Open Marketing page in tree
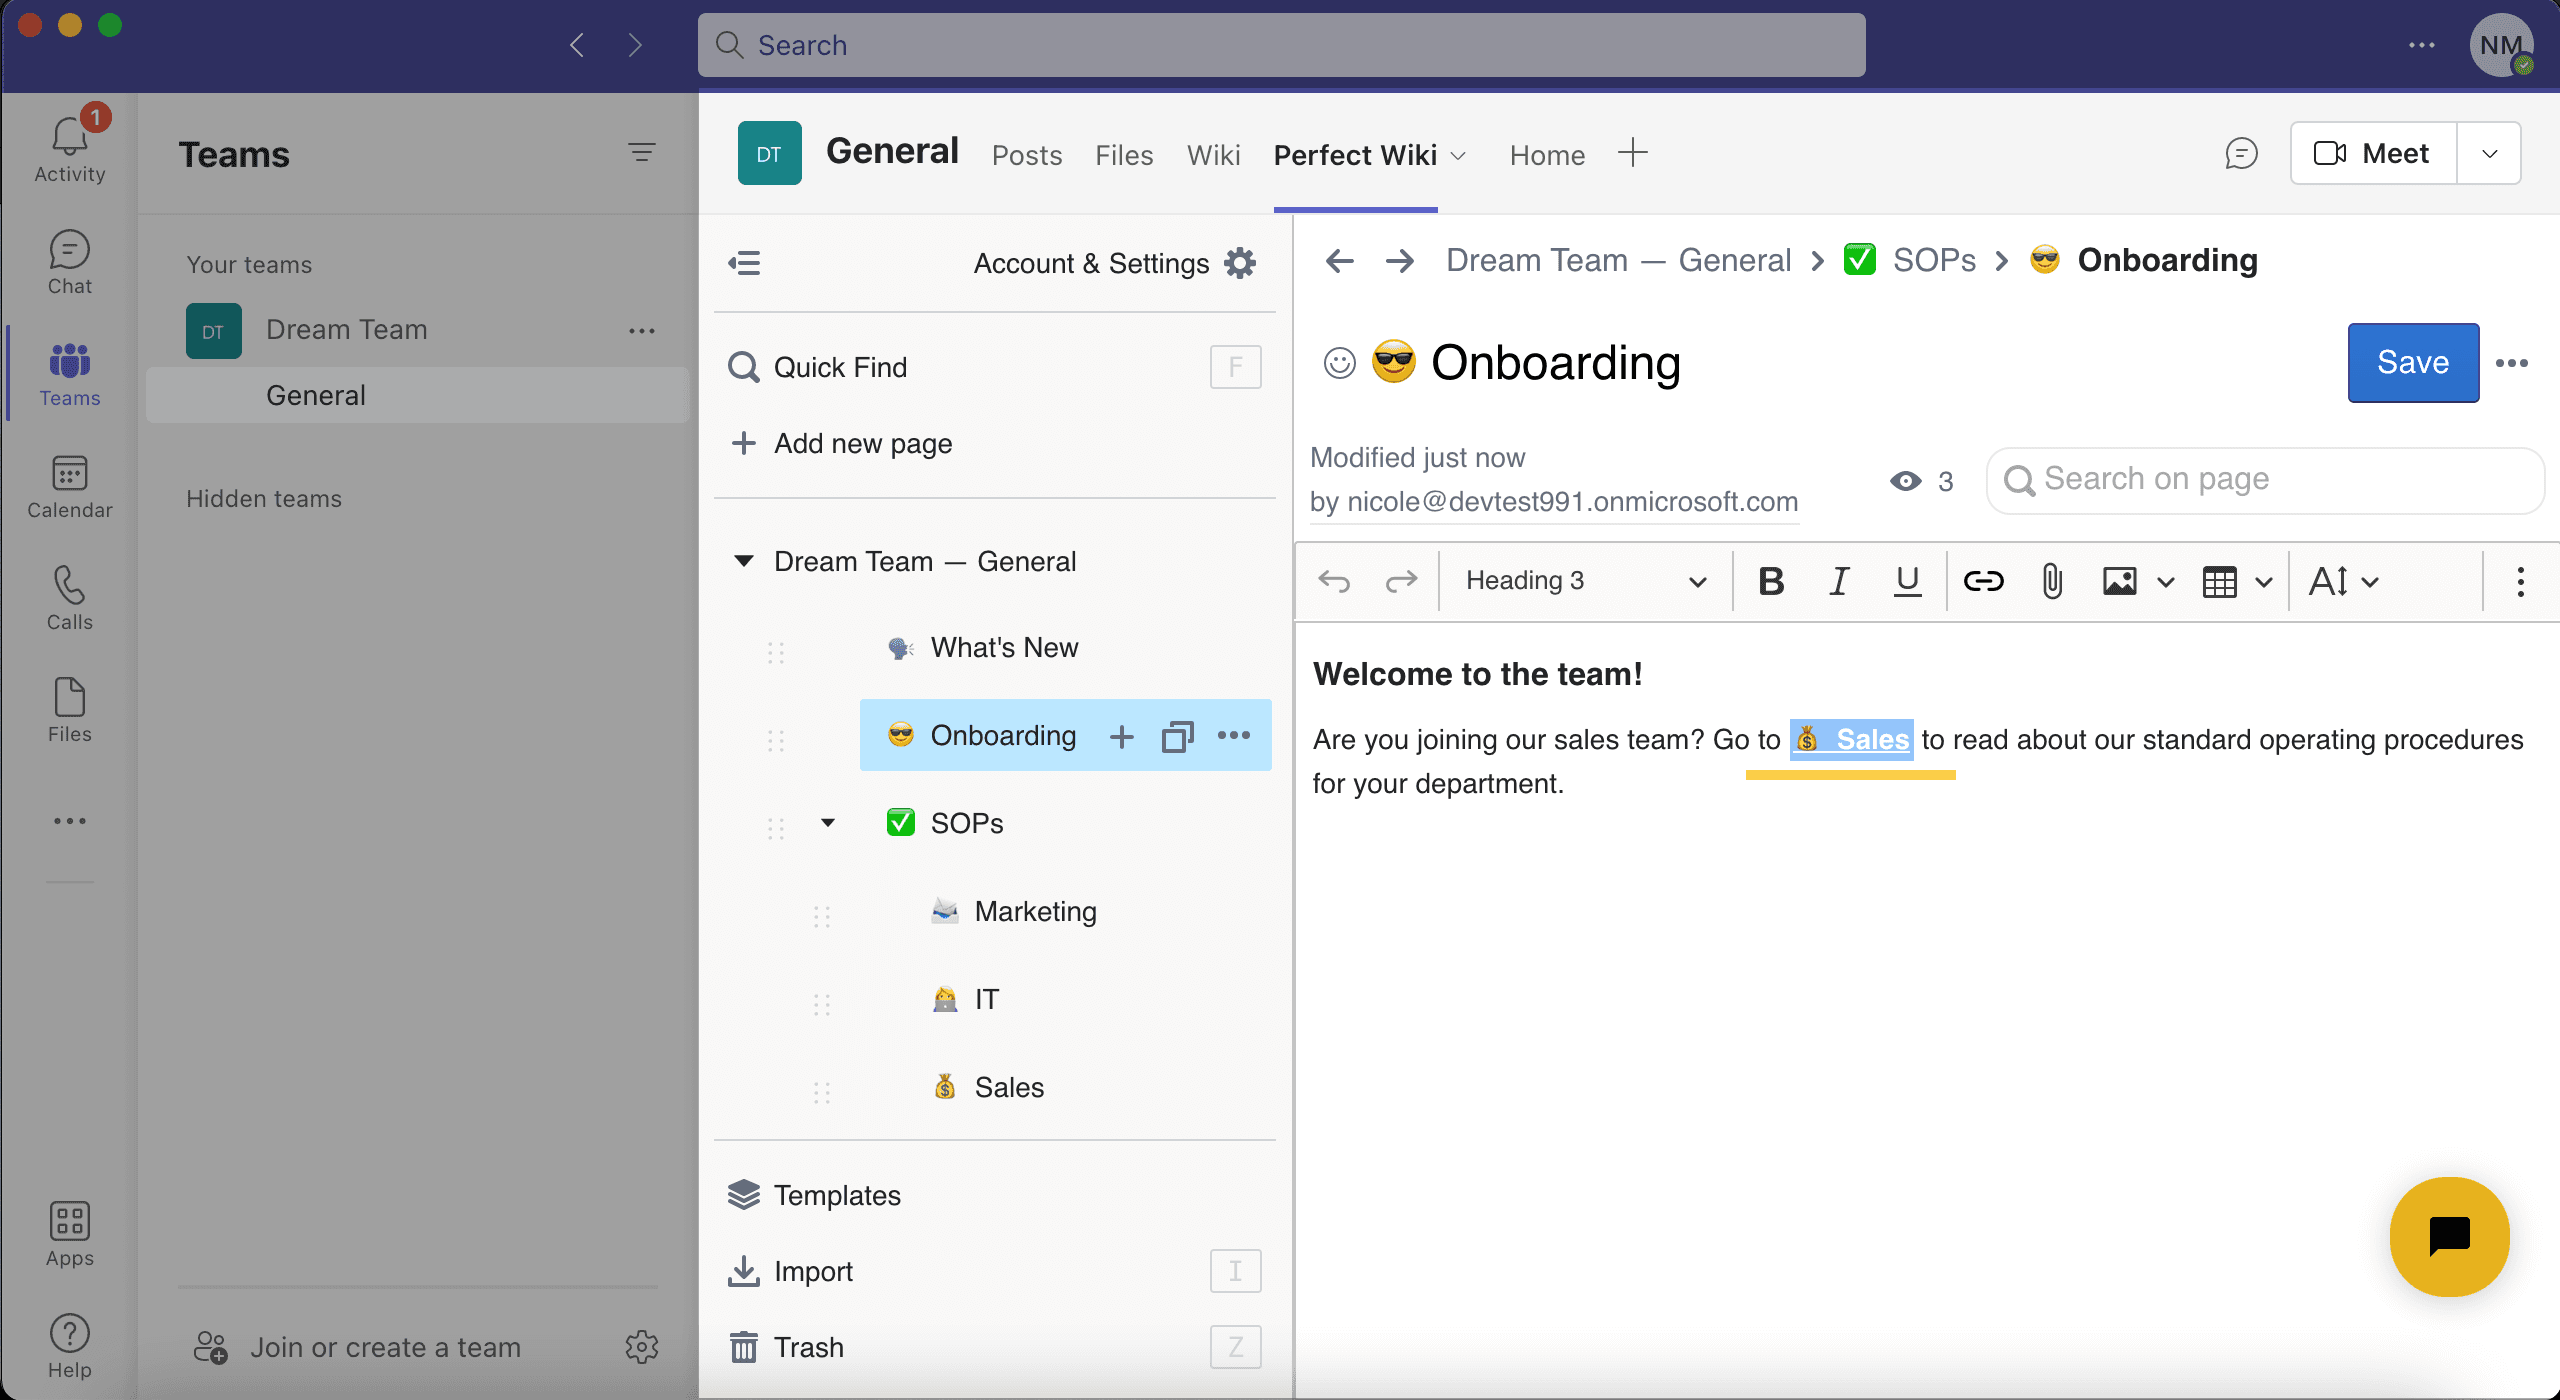Image resolution: width=2560 pixels, height=1400 pixels. 1035,911
